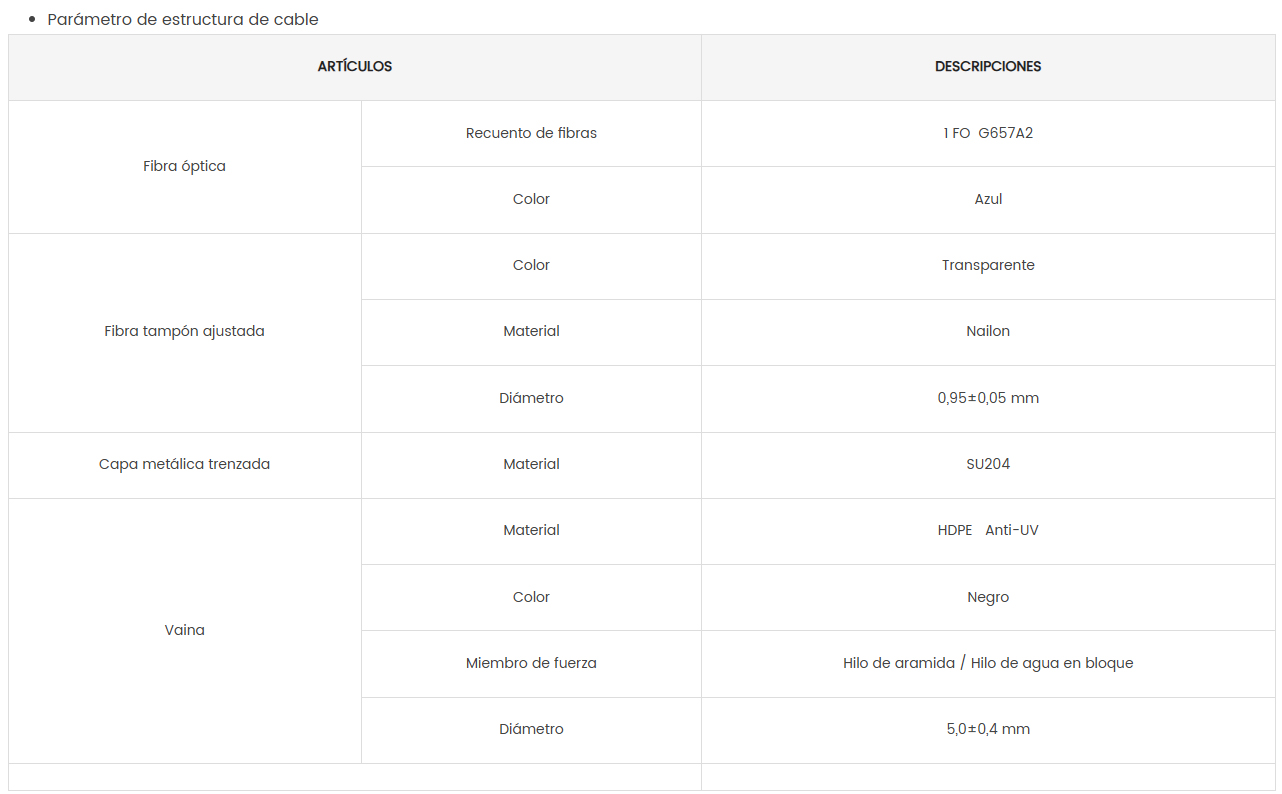
Task: Select the Capa metálica trenzada cell
Action: click(x=185, y=465)
